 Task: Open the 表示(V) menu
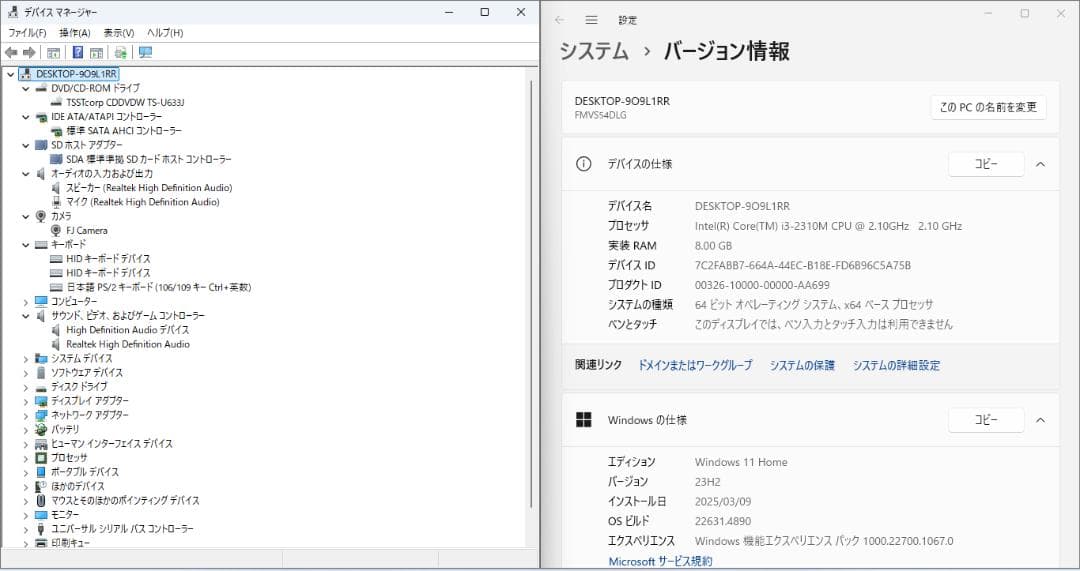pos(118,32)
